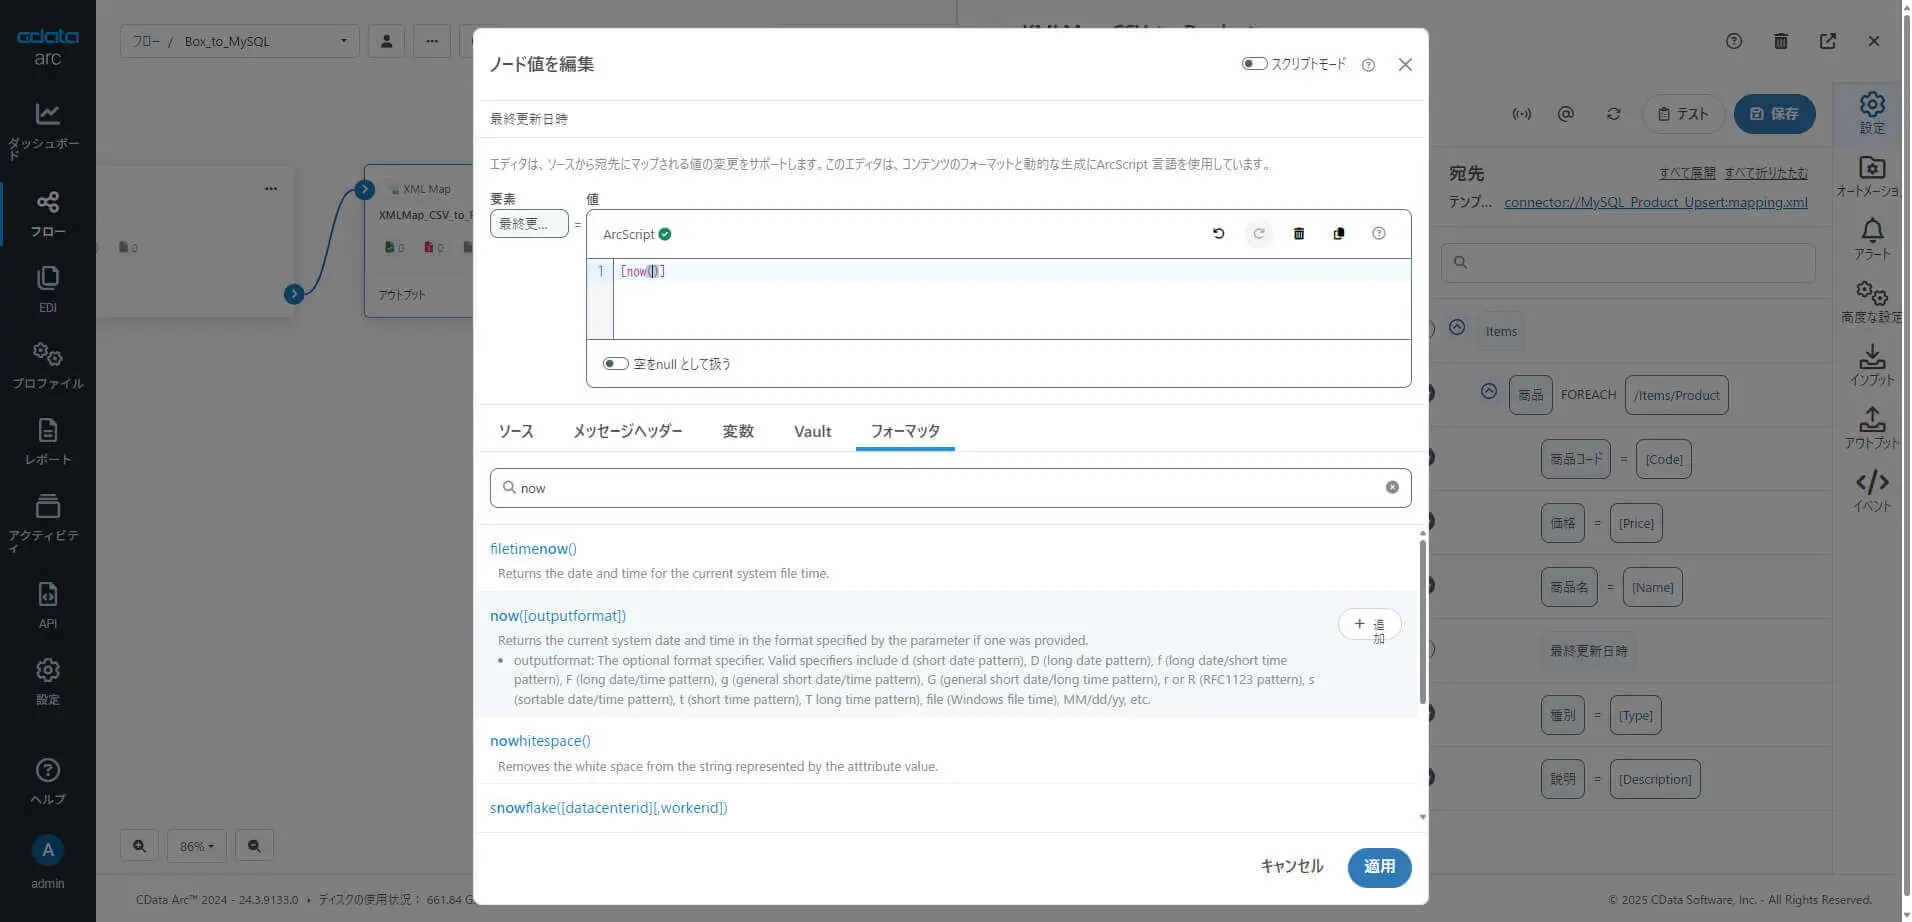
Task: Select the [Code] mapping value
Action: [x=1664, y=459]
